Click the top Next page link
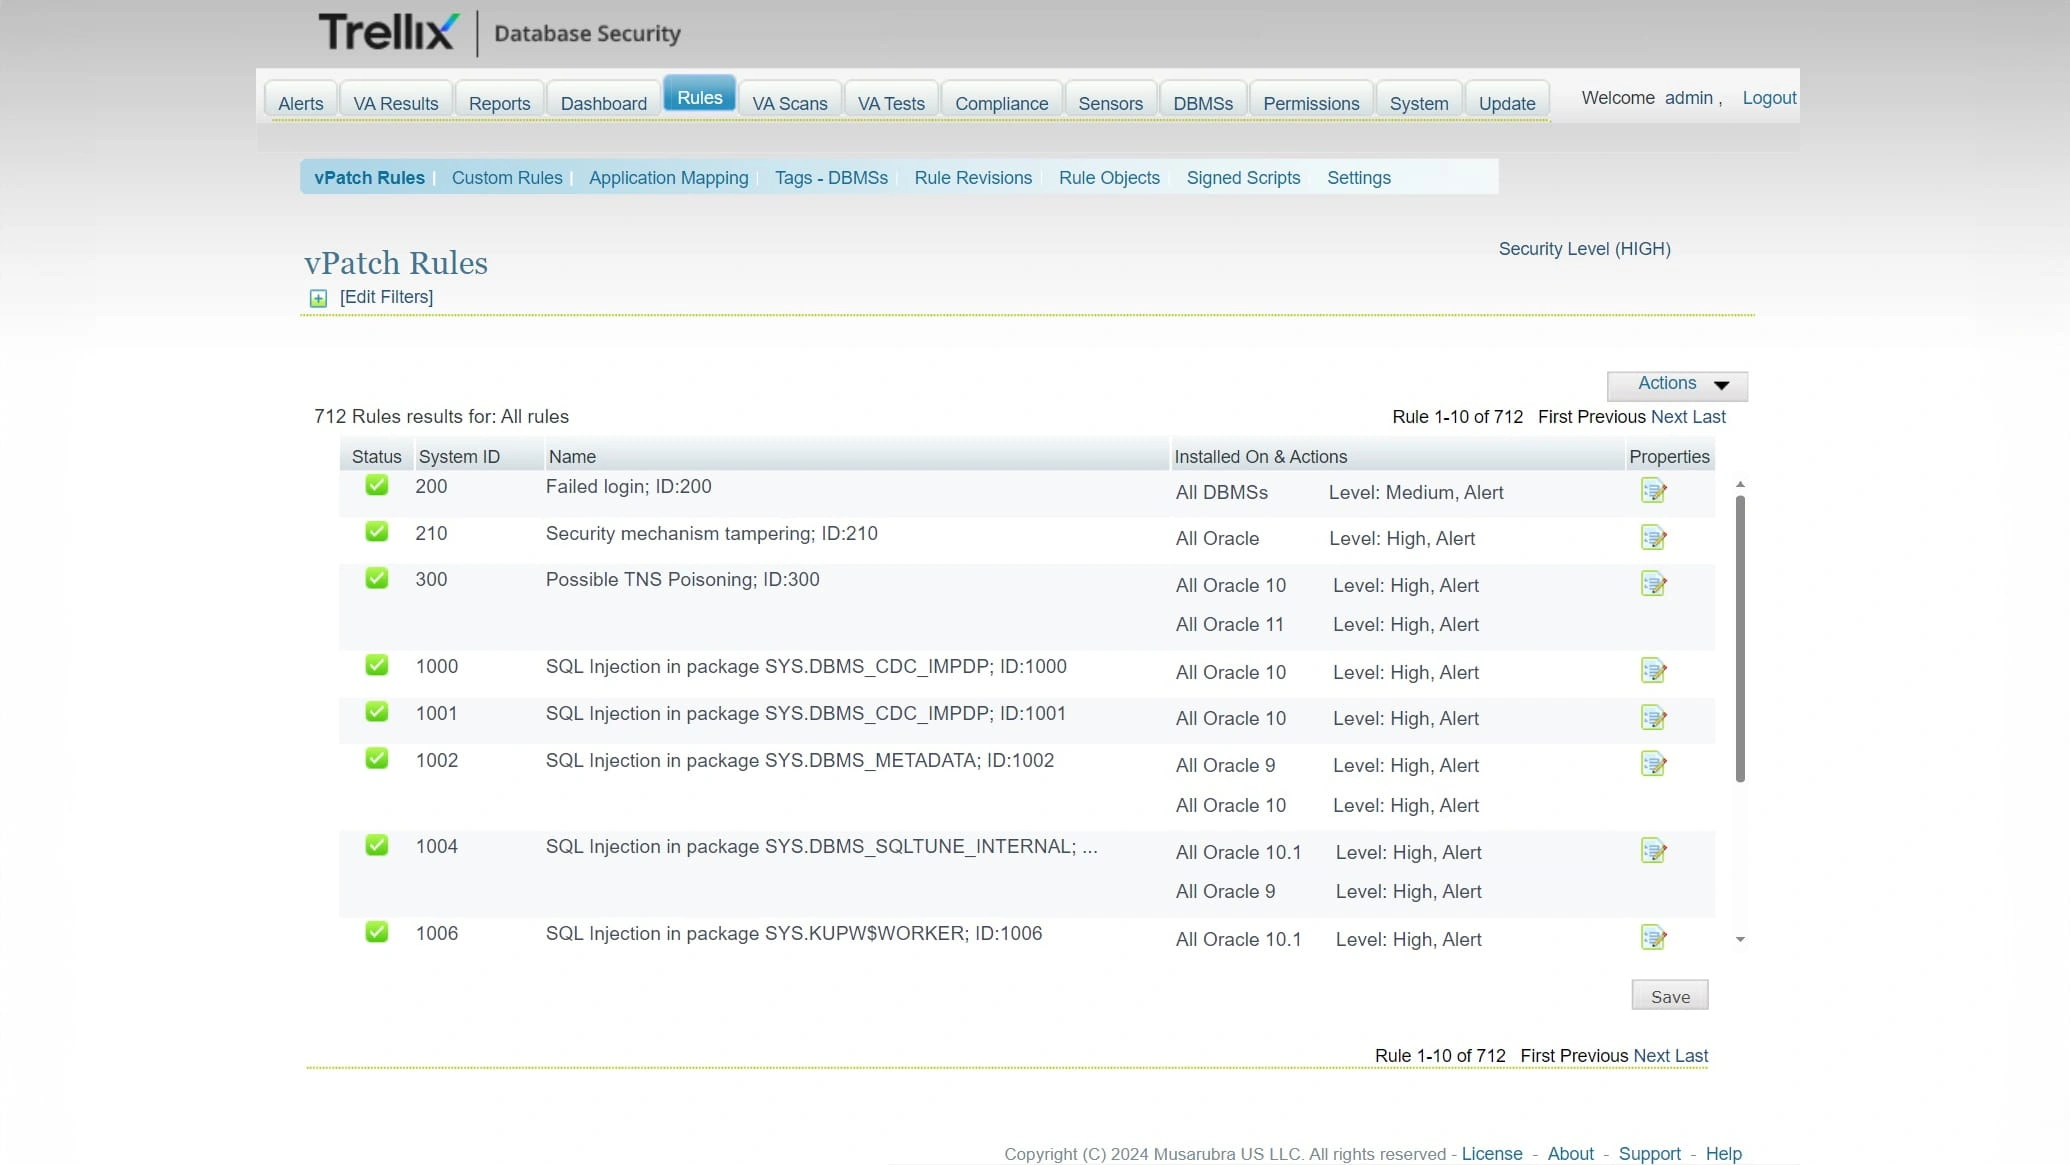This screenshot has height=1165, width=2070. coord(1669,416)
